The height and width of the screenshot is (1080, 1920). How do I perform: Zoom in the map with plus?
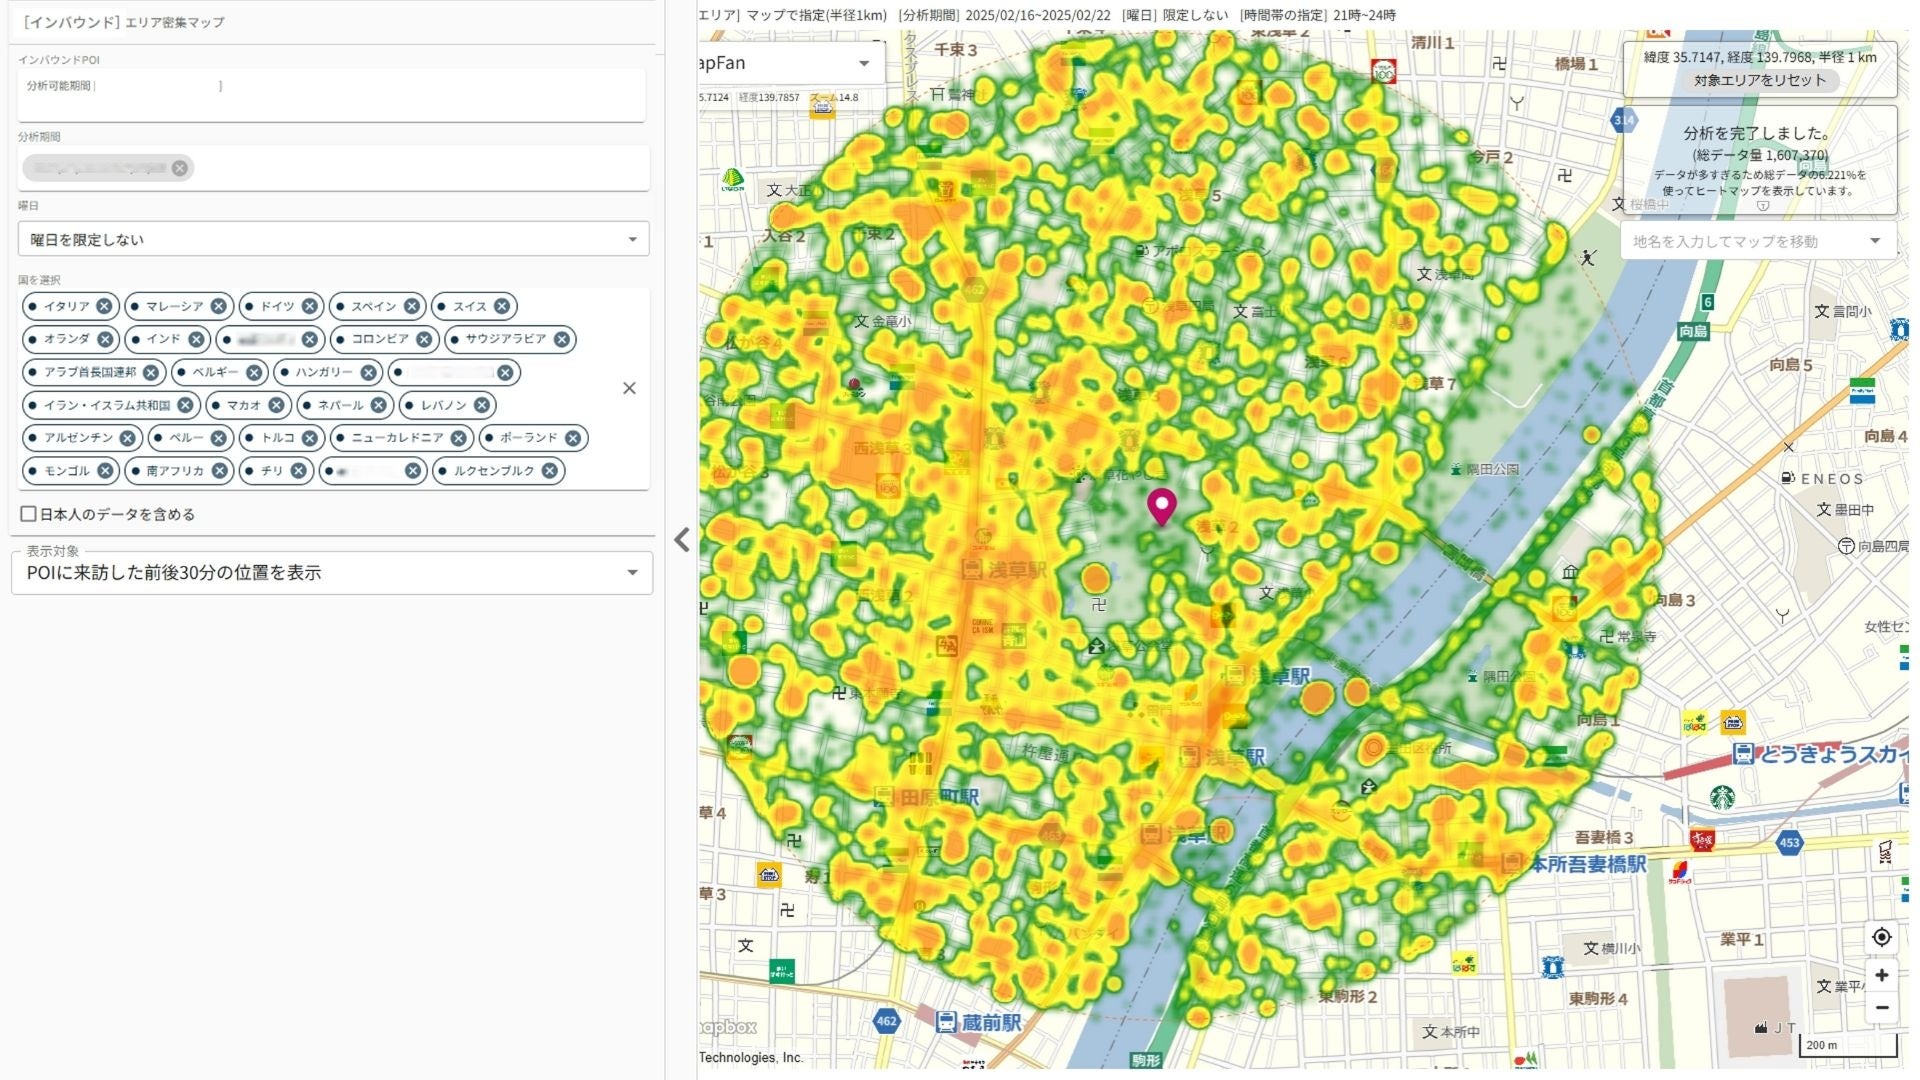pos(1881,975)
